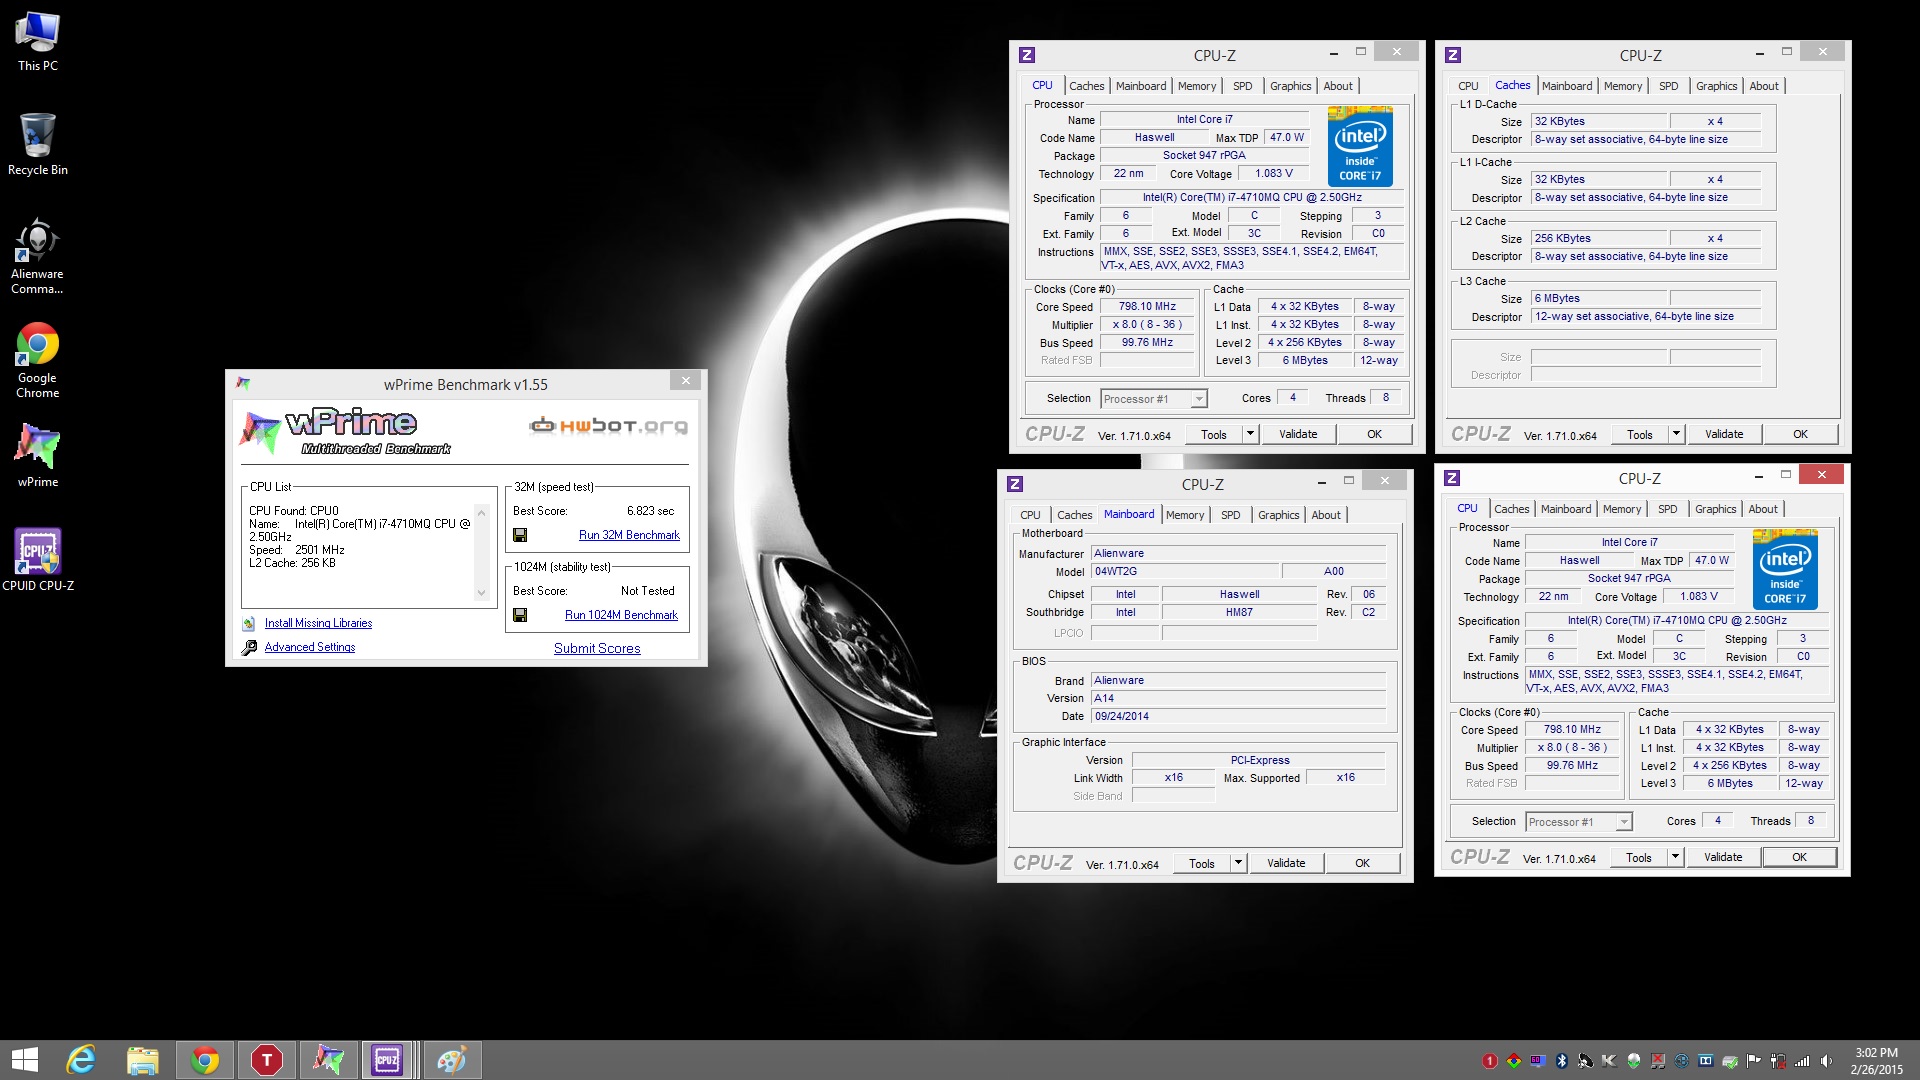Open About tab in lower-right CPU-Z window
This screenshot has width=1920, height=1080.
click(1763, 509)
